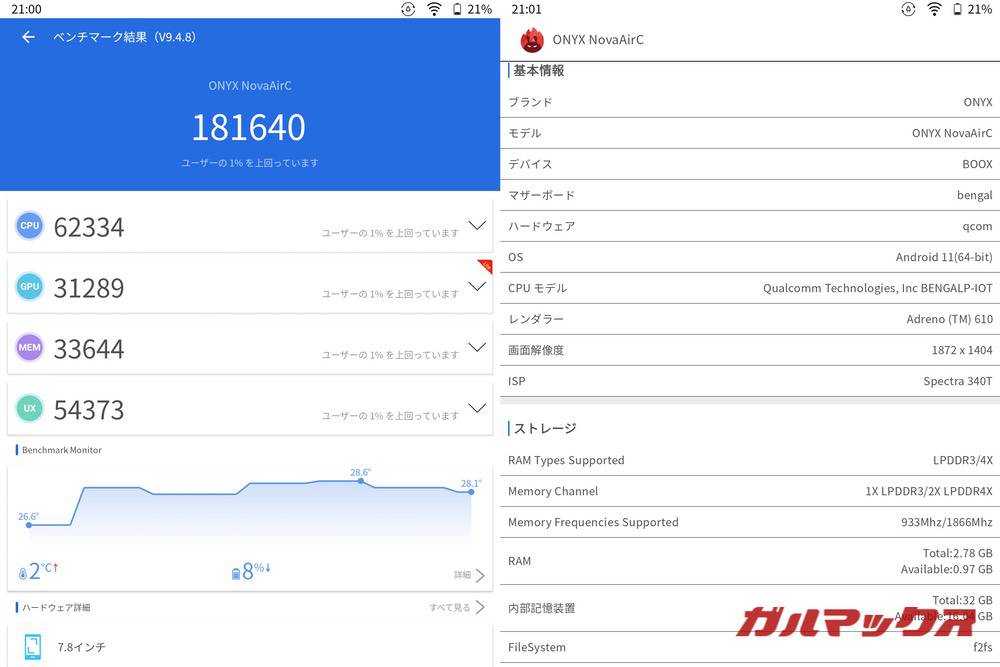The image size is (1000, 667).
Task: Tap the location icon in the status bar
Action: 406,9
